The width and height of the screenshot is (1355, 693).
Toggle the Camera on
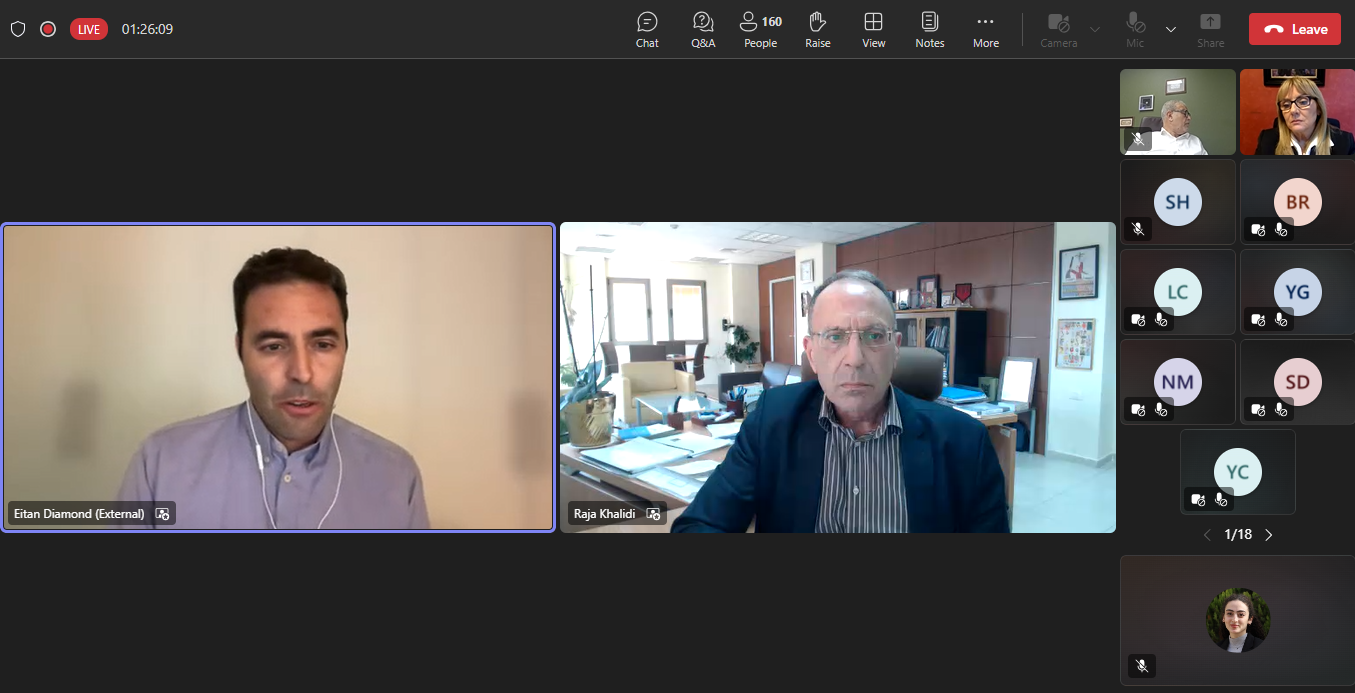pyautogui.click(x=1058, y=29)
